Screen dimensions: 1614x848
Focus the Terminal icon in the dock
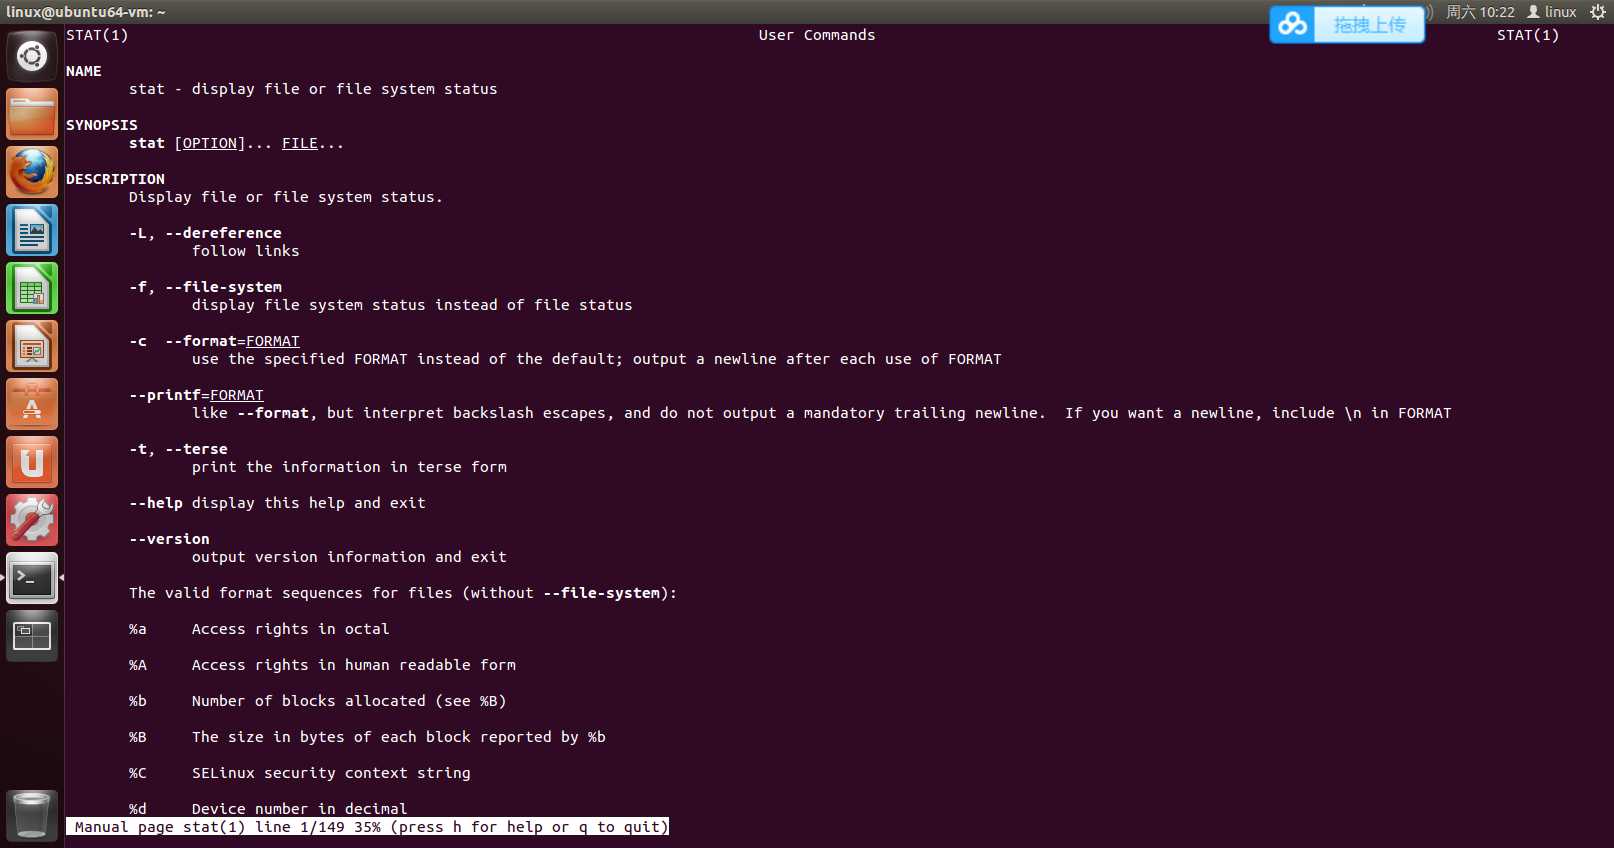[x=32, y=578]
